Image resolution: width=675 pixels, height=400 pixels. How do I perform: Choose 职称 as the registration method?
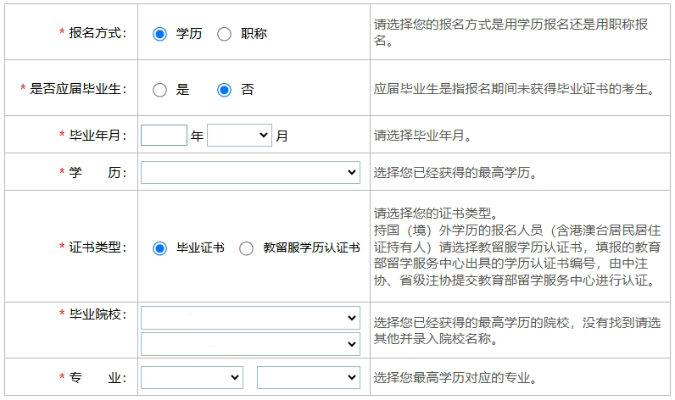[223, 34]
